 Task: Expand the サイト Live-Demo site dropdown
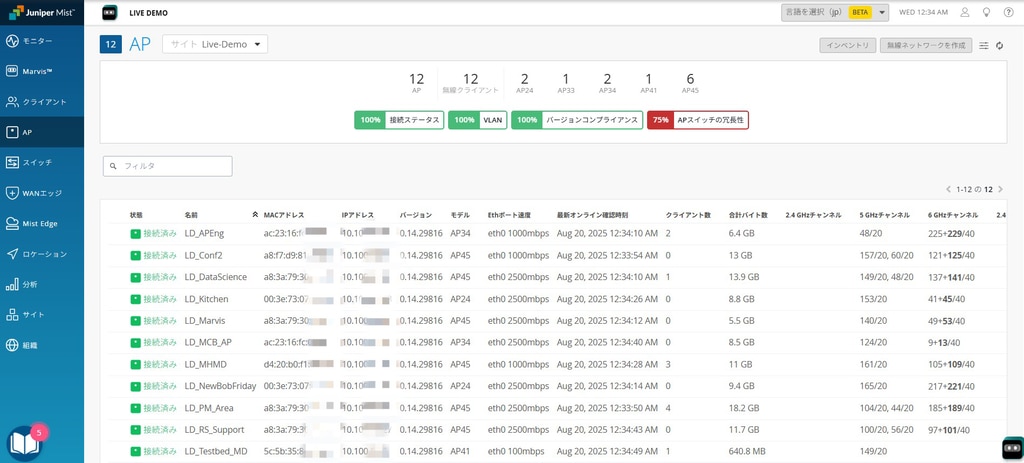(215, 44)
